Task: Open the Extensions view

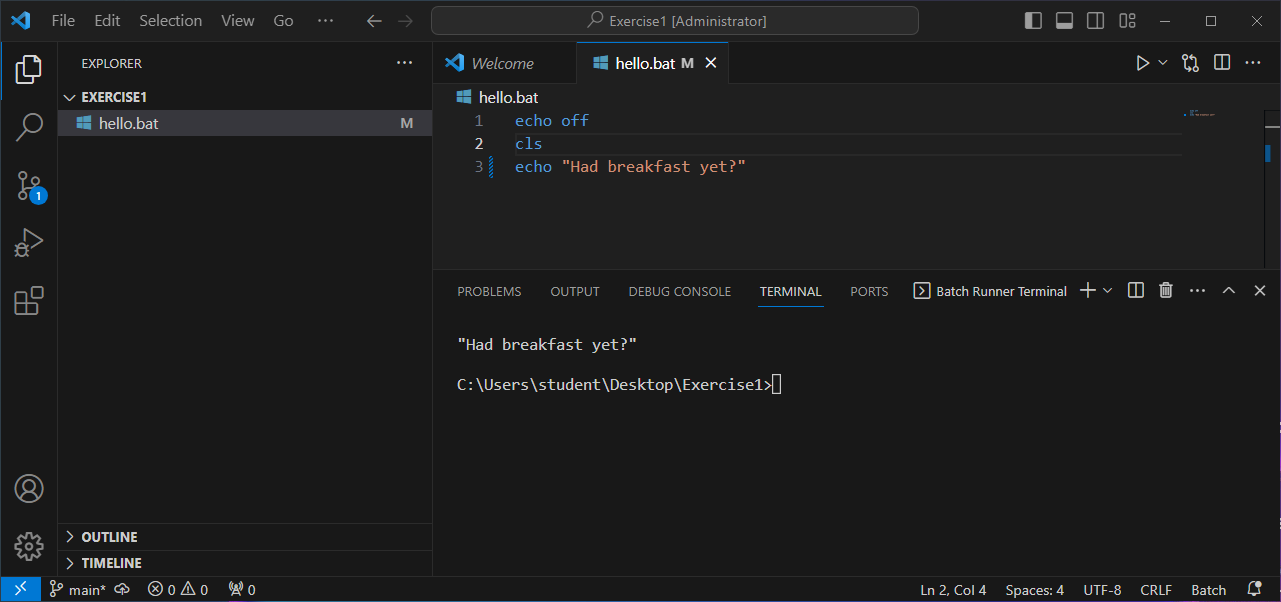Action: click(x=29, y=301)
